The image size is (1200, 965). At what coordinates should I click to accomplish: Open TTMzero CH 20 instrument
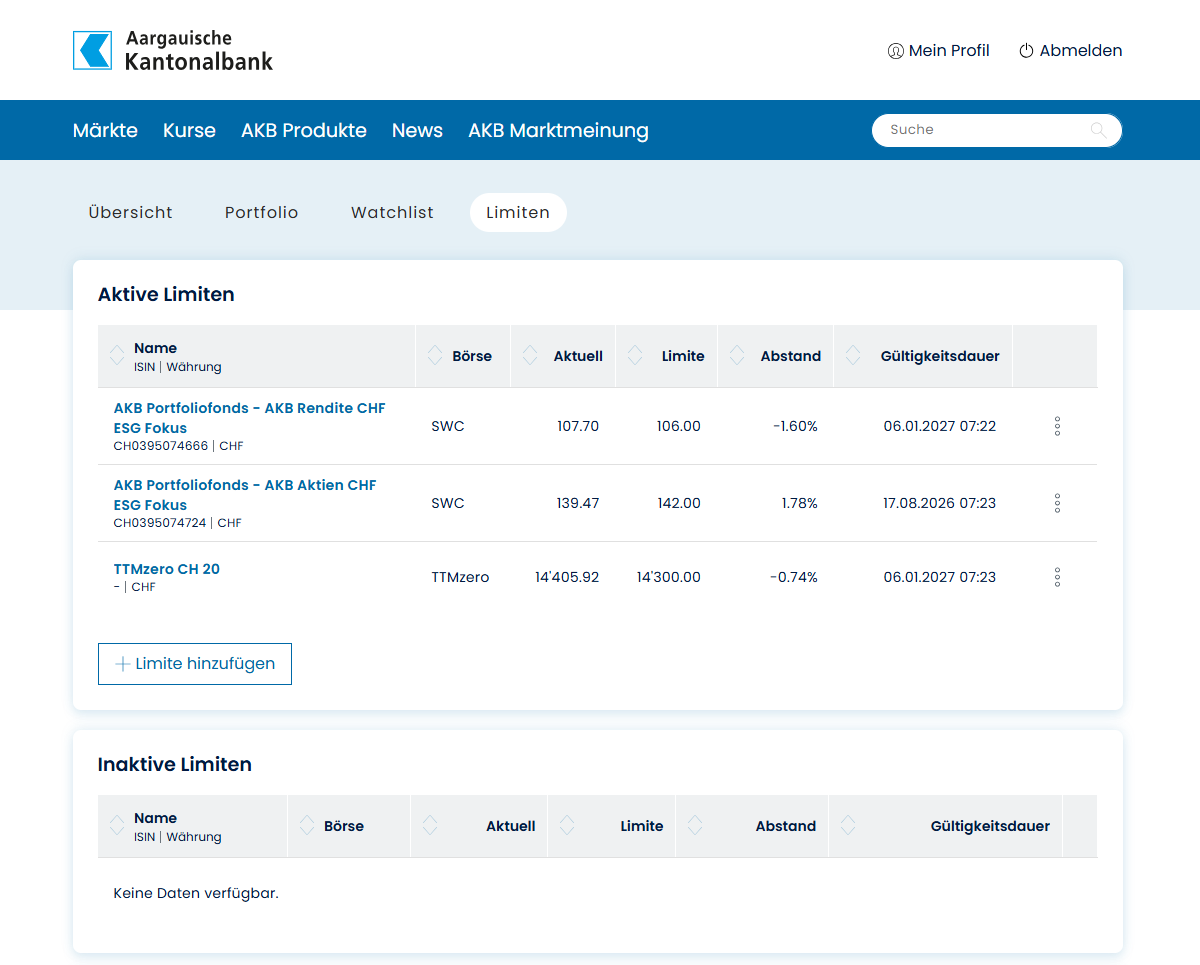click(167, 569)
